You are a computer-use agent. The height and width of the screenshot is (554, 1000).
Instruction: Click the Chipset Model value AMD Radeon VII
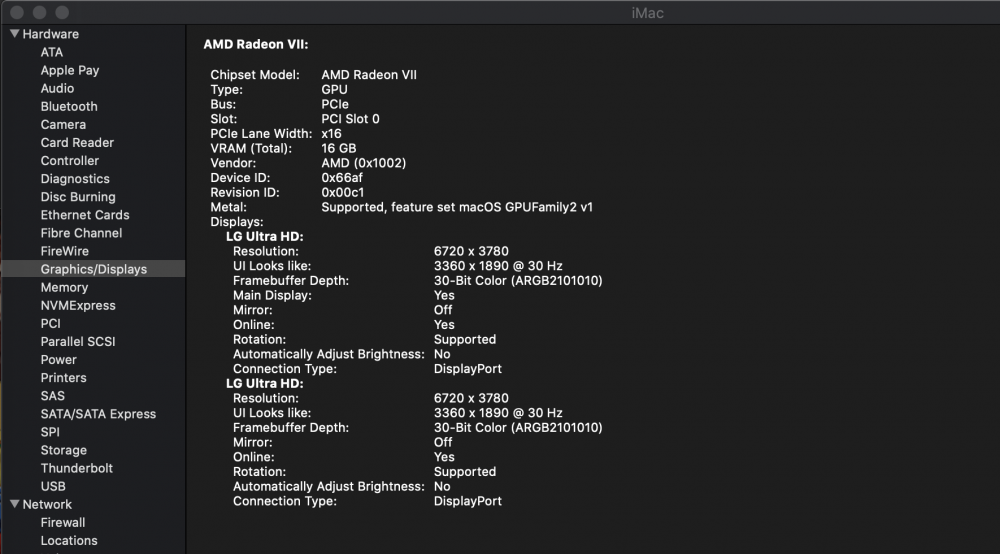point(369,75)
